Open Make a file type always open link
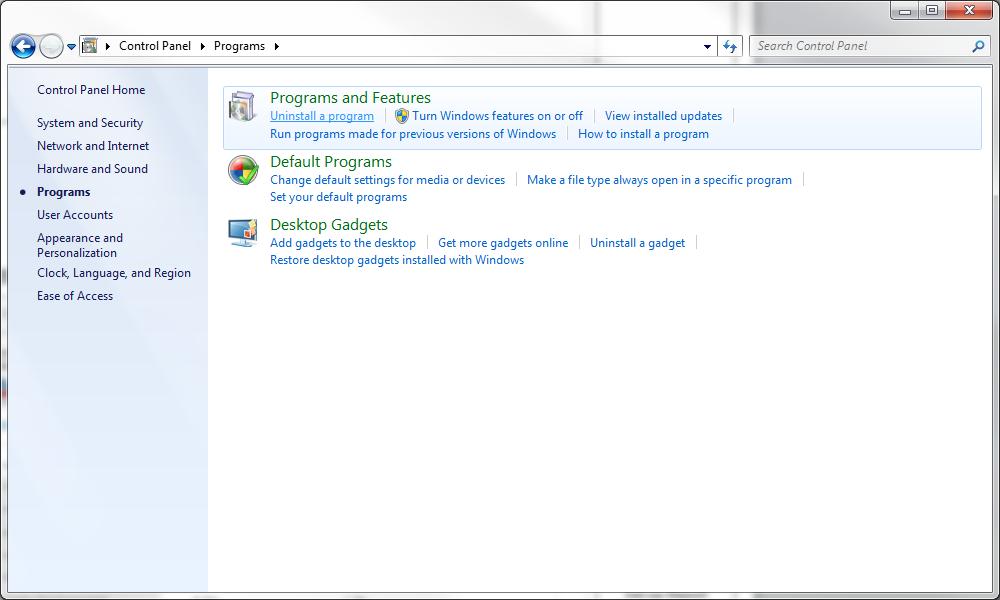This screenshot has width=1000, height=600. point(659,180)
